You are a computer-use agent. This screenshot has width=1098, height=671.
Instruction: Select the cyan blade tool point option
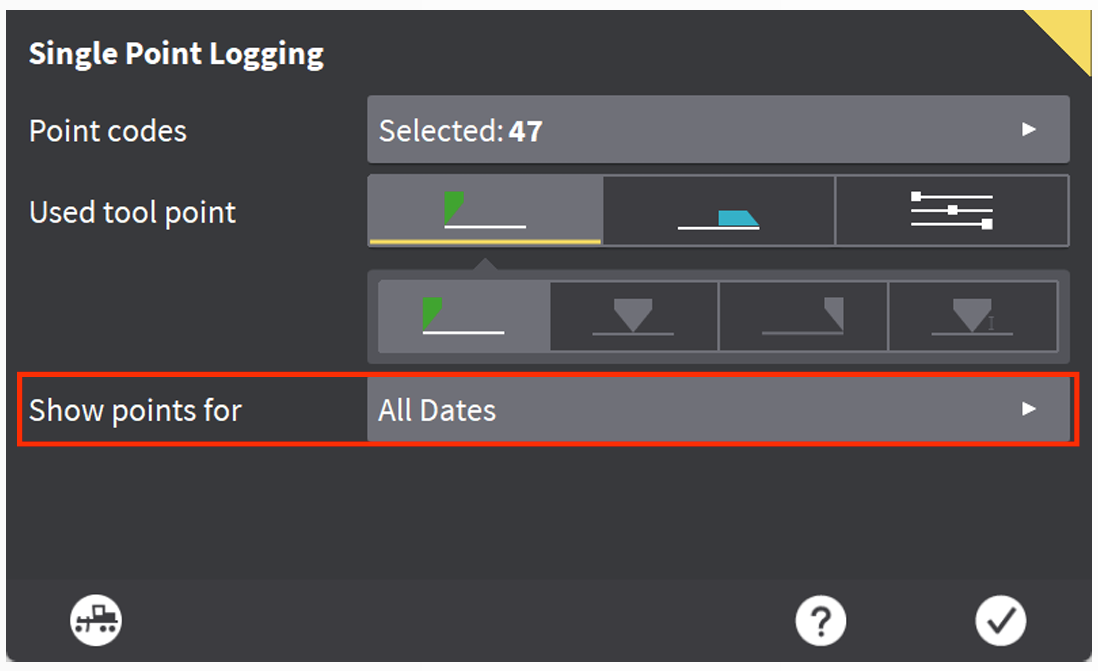[x=718, y=211]
